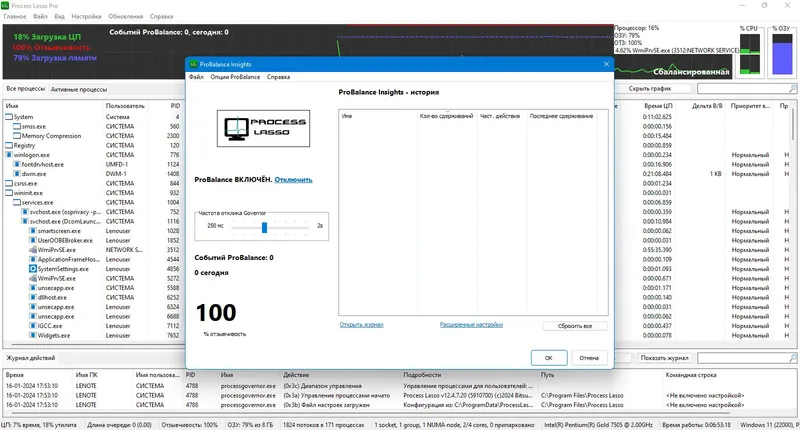The width and height of the screenshot is (800, 430).
Task: Click the Memory Compression process icon
Action: click(17, 136)
